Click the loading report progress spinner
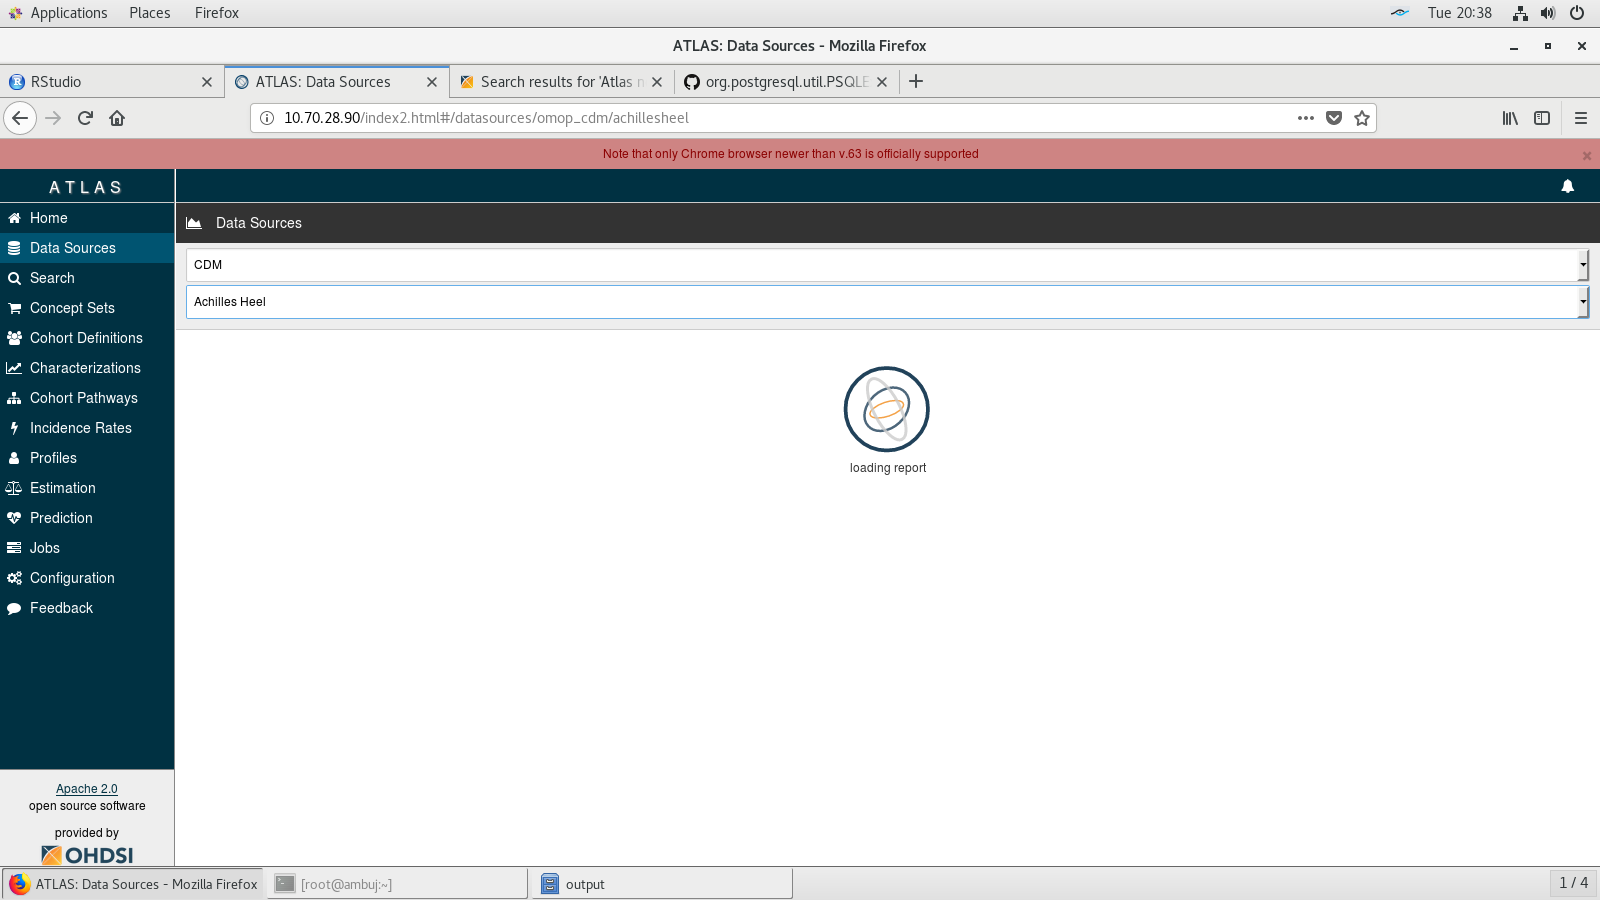 point(887,409)
